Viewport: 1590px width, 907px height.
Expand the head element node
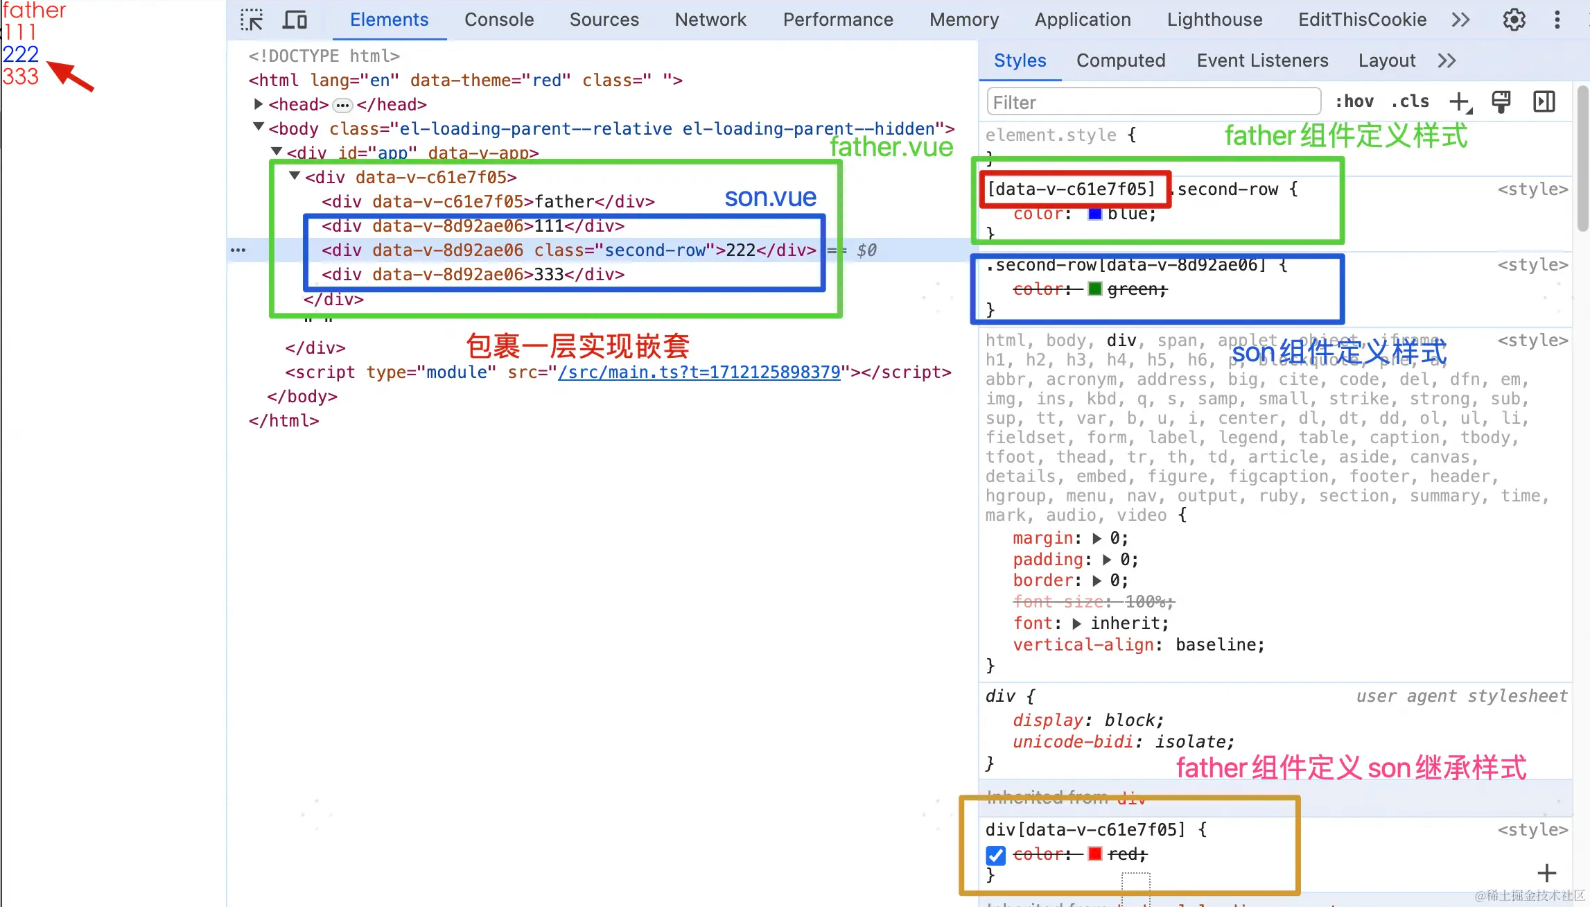point(258,104)
